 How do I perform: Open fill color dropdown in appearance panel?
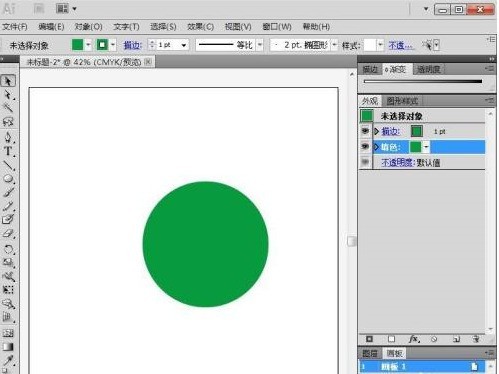(x=426, y=147)
